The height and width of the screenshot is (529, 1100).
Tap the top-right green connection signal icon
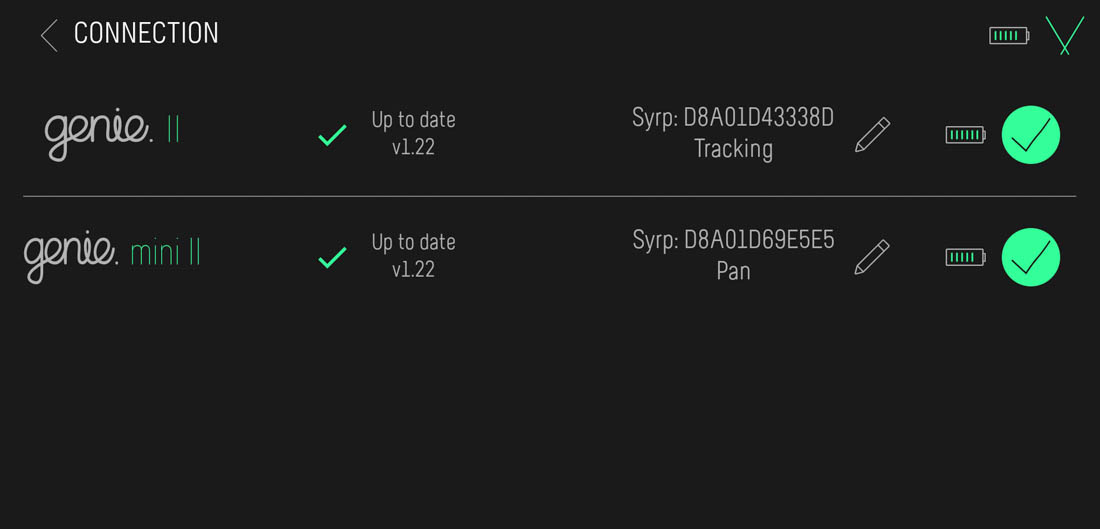[1065, 35]
